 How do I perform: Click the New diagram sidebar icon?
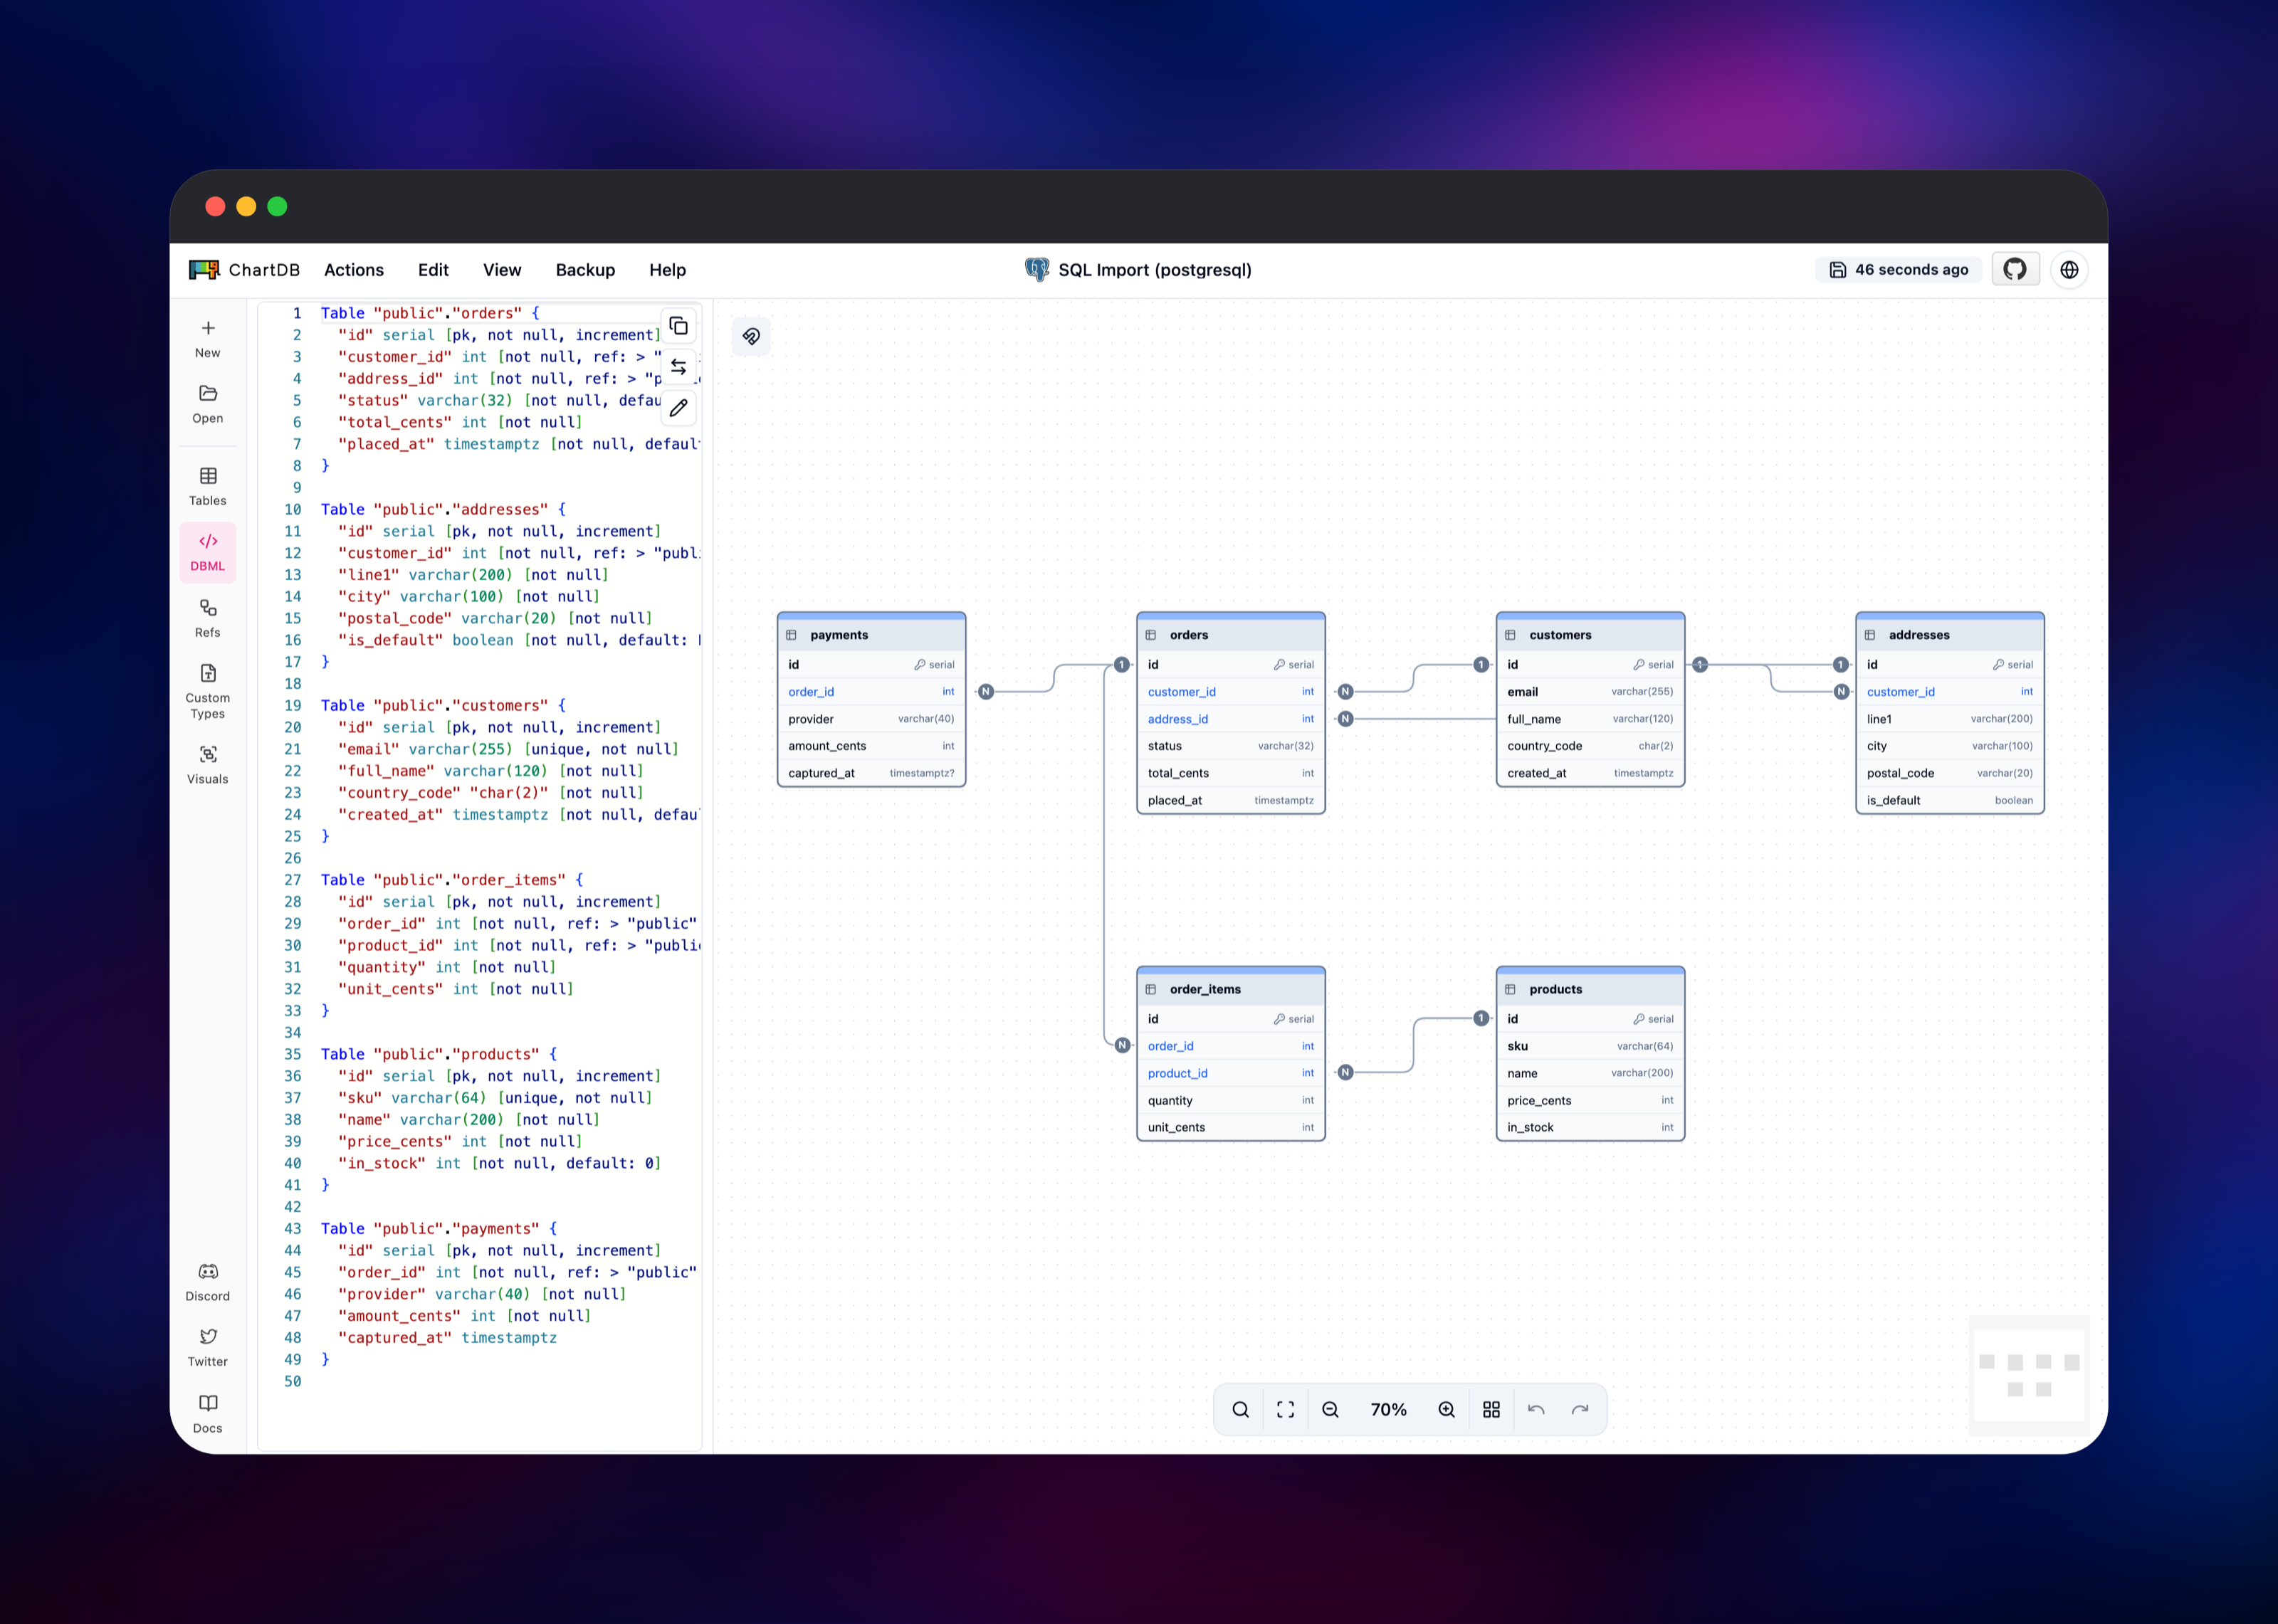pos(208,339)
